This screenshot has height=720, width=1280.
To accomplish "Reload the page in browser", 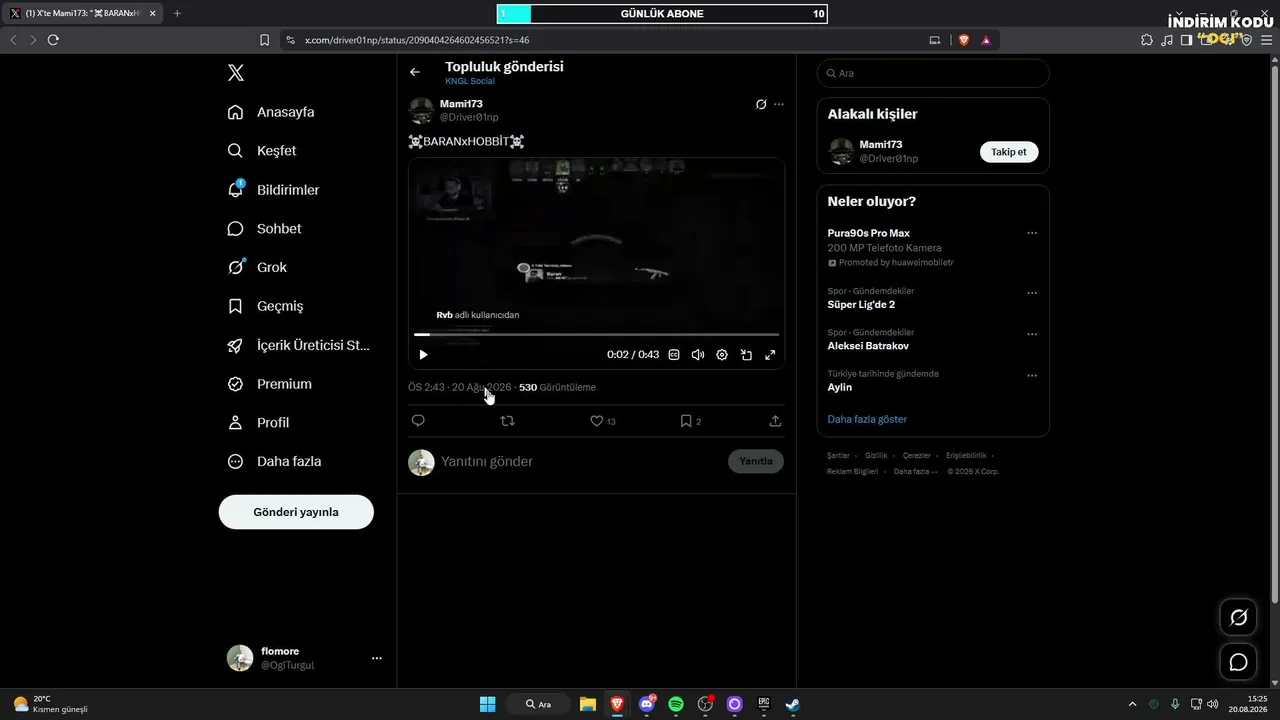I will (53, 40).
